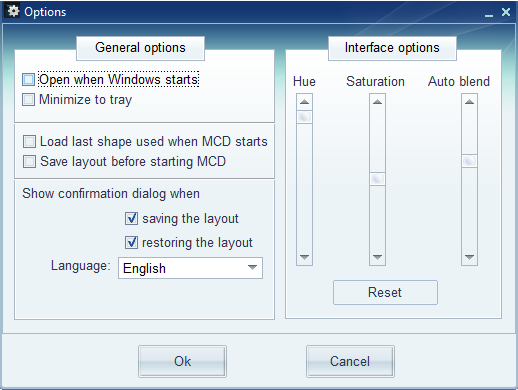Select the General options header tab
Image resolution: width=518 pixels, height=390 pixels.
pos(140,48)
